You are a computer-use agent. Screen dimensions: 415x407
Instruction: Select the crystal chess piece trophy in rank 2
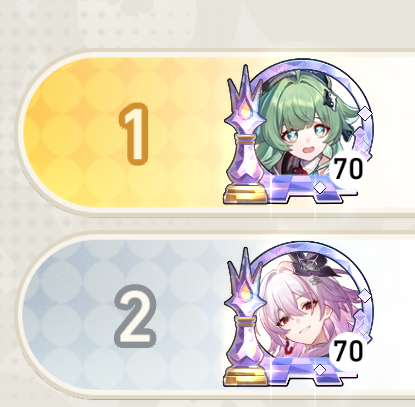point(245,316)
